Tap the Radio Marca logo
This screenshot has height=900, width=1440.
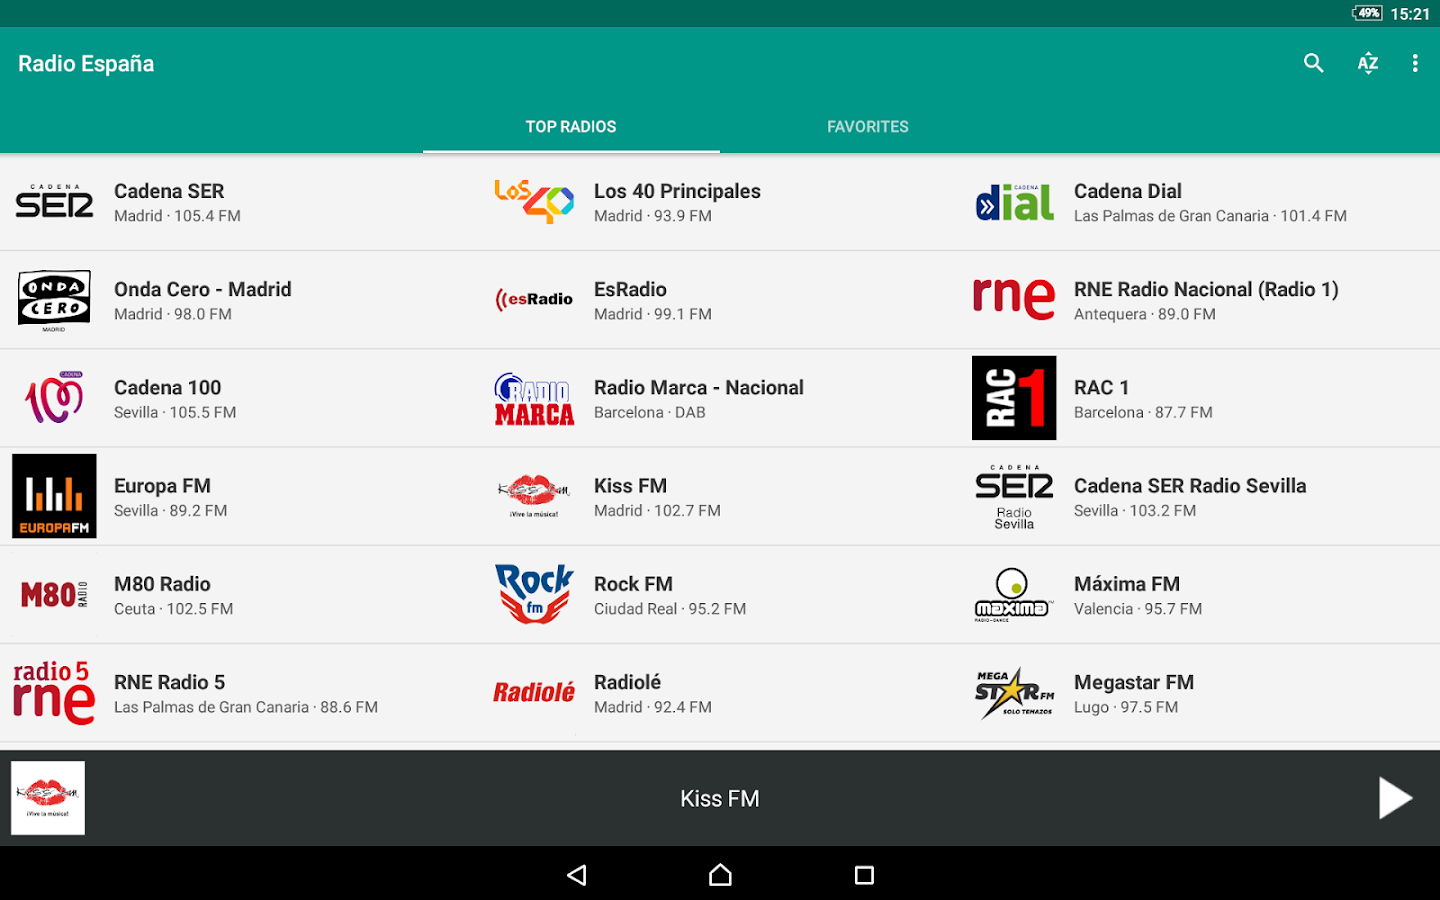534,398
